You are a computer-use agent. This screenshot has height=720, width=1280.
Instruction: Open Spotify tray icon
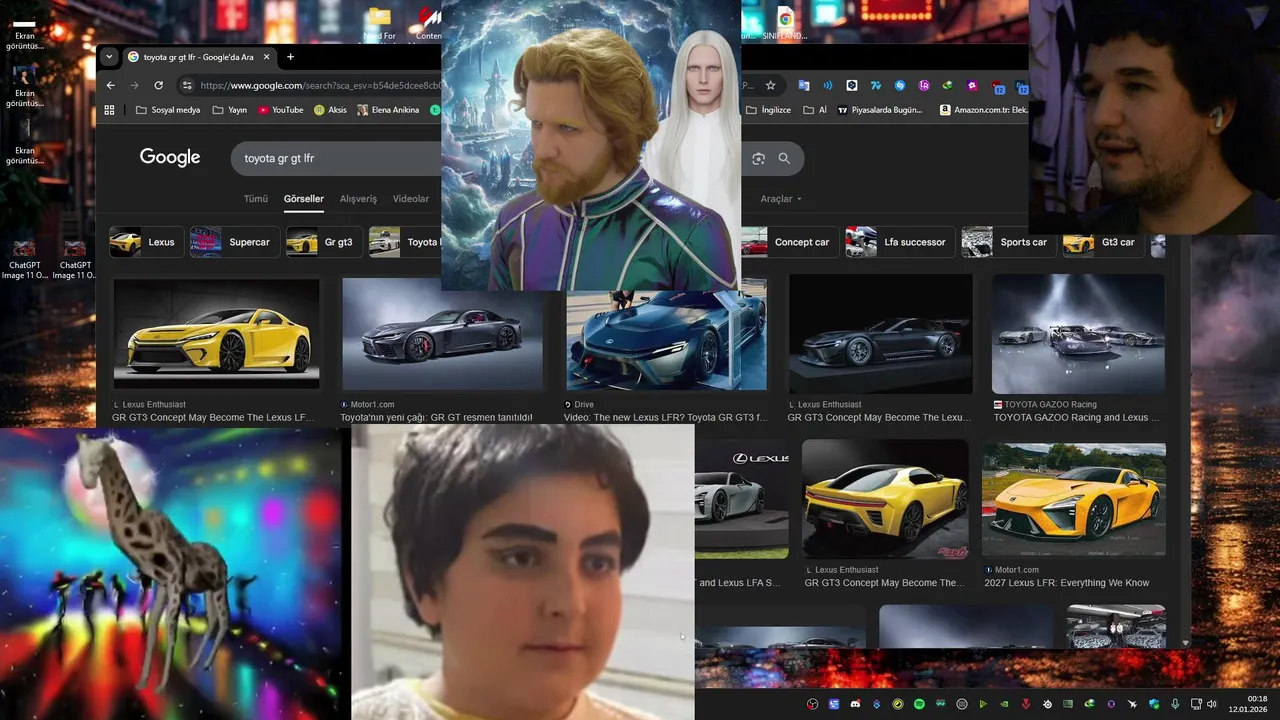click(x=919, y=704)
